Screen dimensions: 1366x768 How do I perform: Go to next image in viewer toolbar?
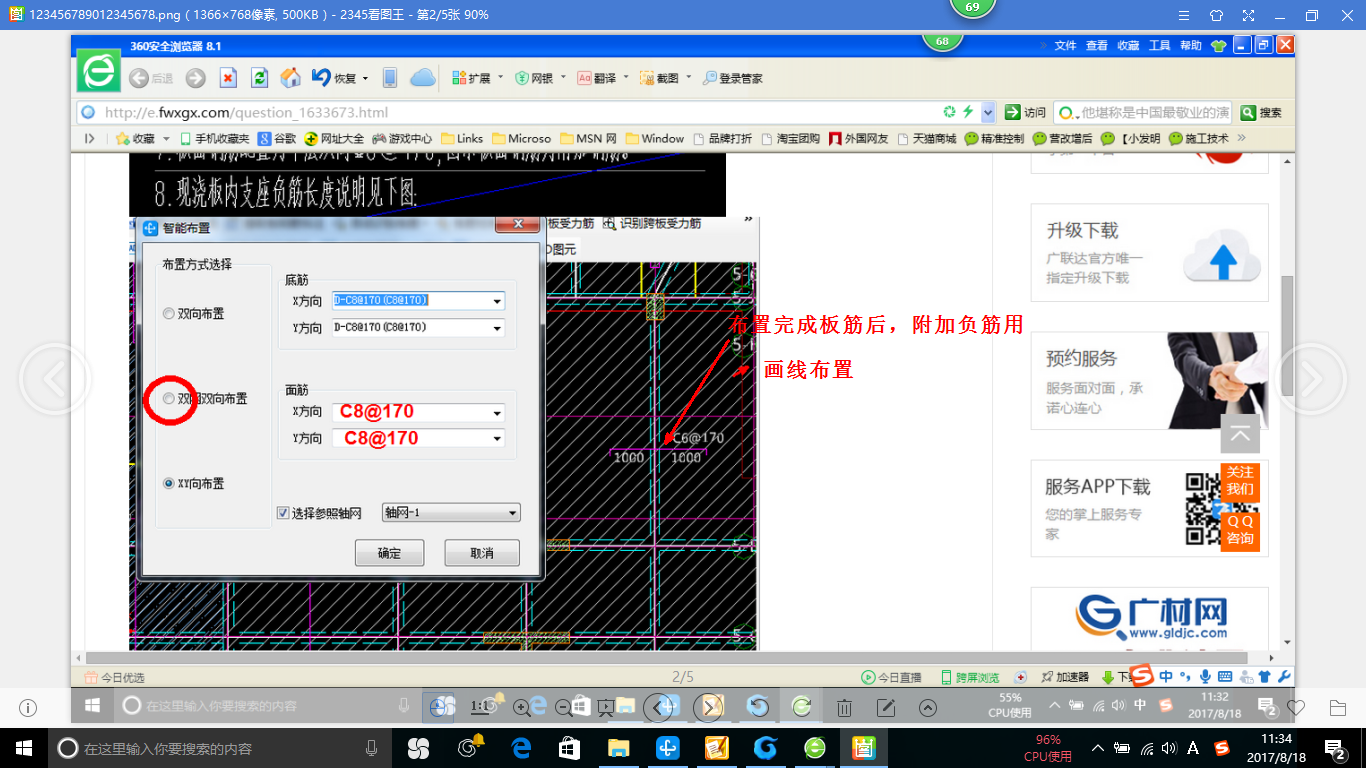click(709, 707)
